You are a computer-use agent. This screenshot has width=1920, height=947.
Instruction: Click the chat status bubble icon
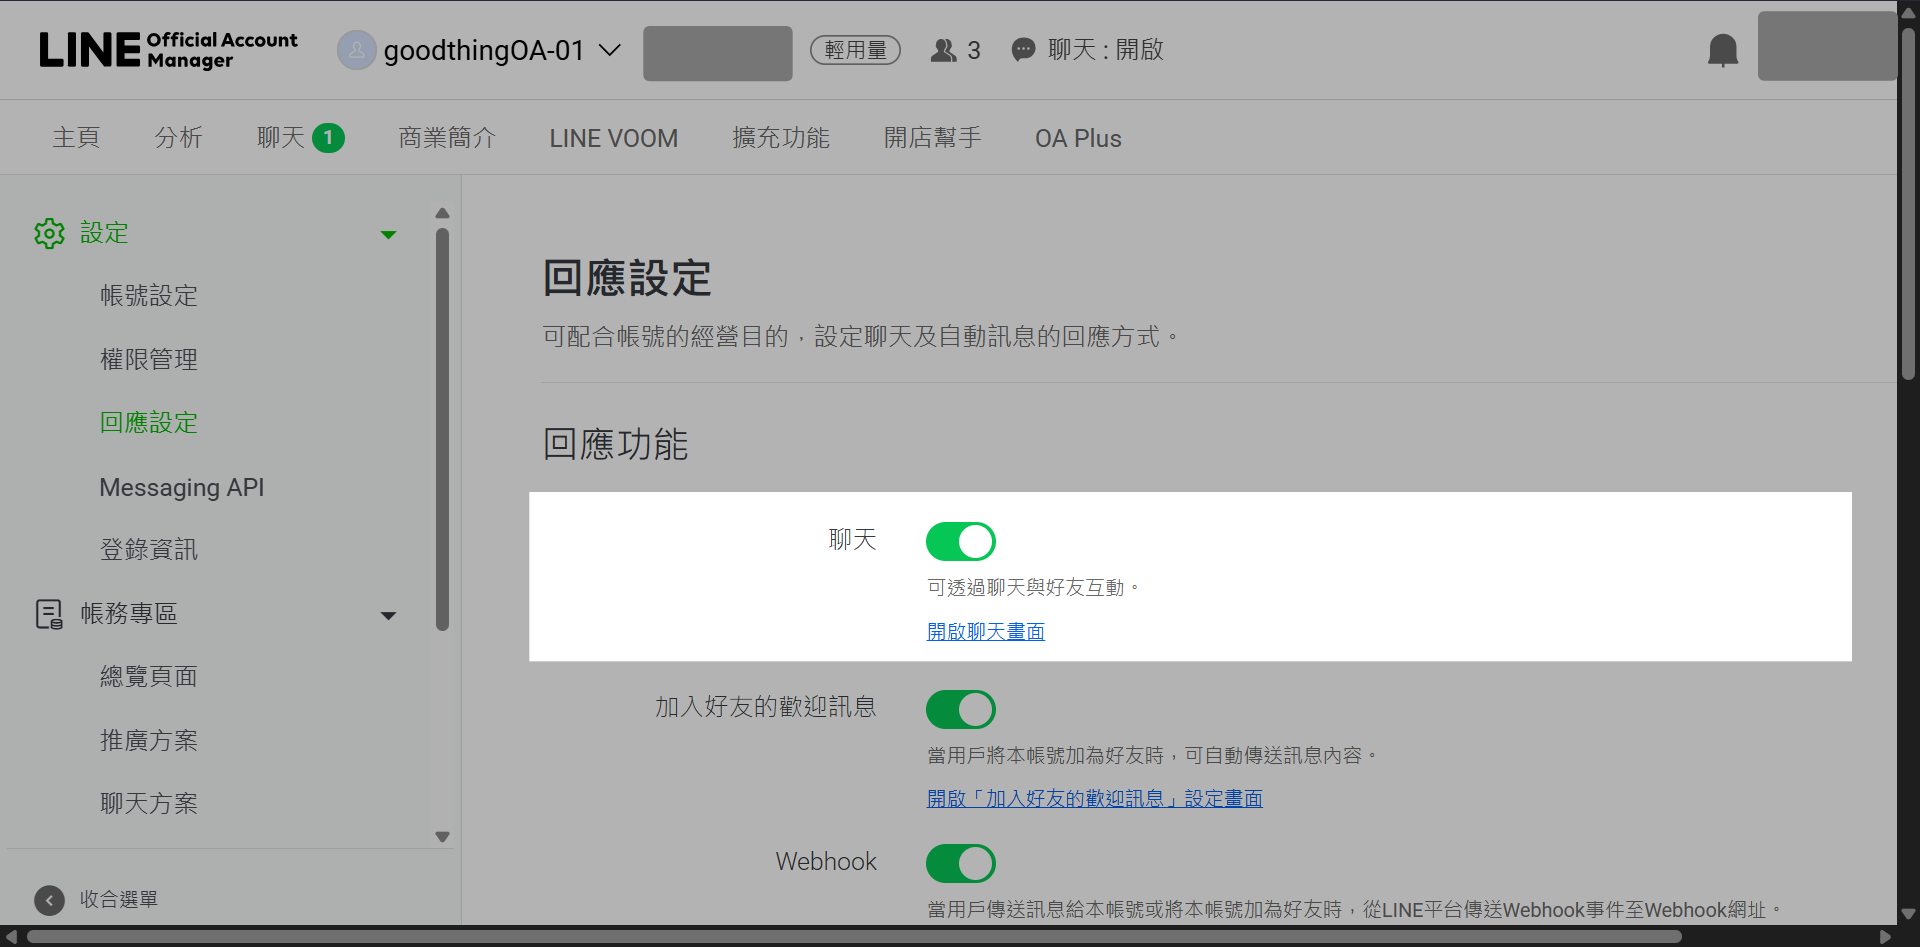pyautogui.click(x=1023, y=50)
